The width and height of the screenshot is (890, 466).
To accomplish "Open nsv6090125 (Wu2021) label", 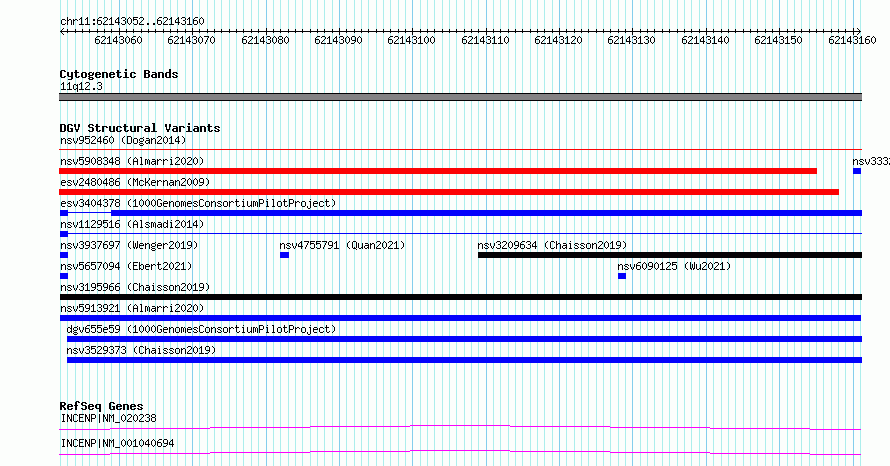I will (x=674, y=266).
